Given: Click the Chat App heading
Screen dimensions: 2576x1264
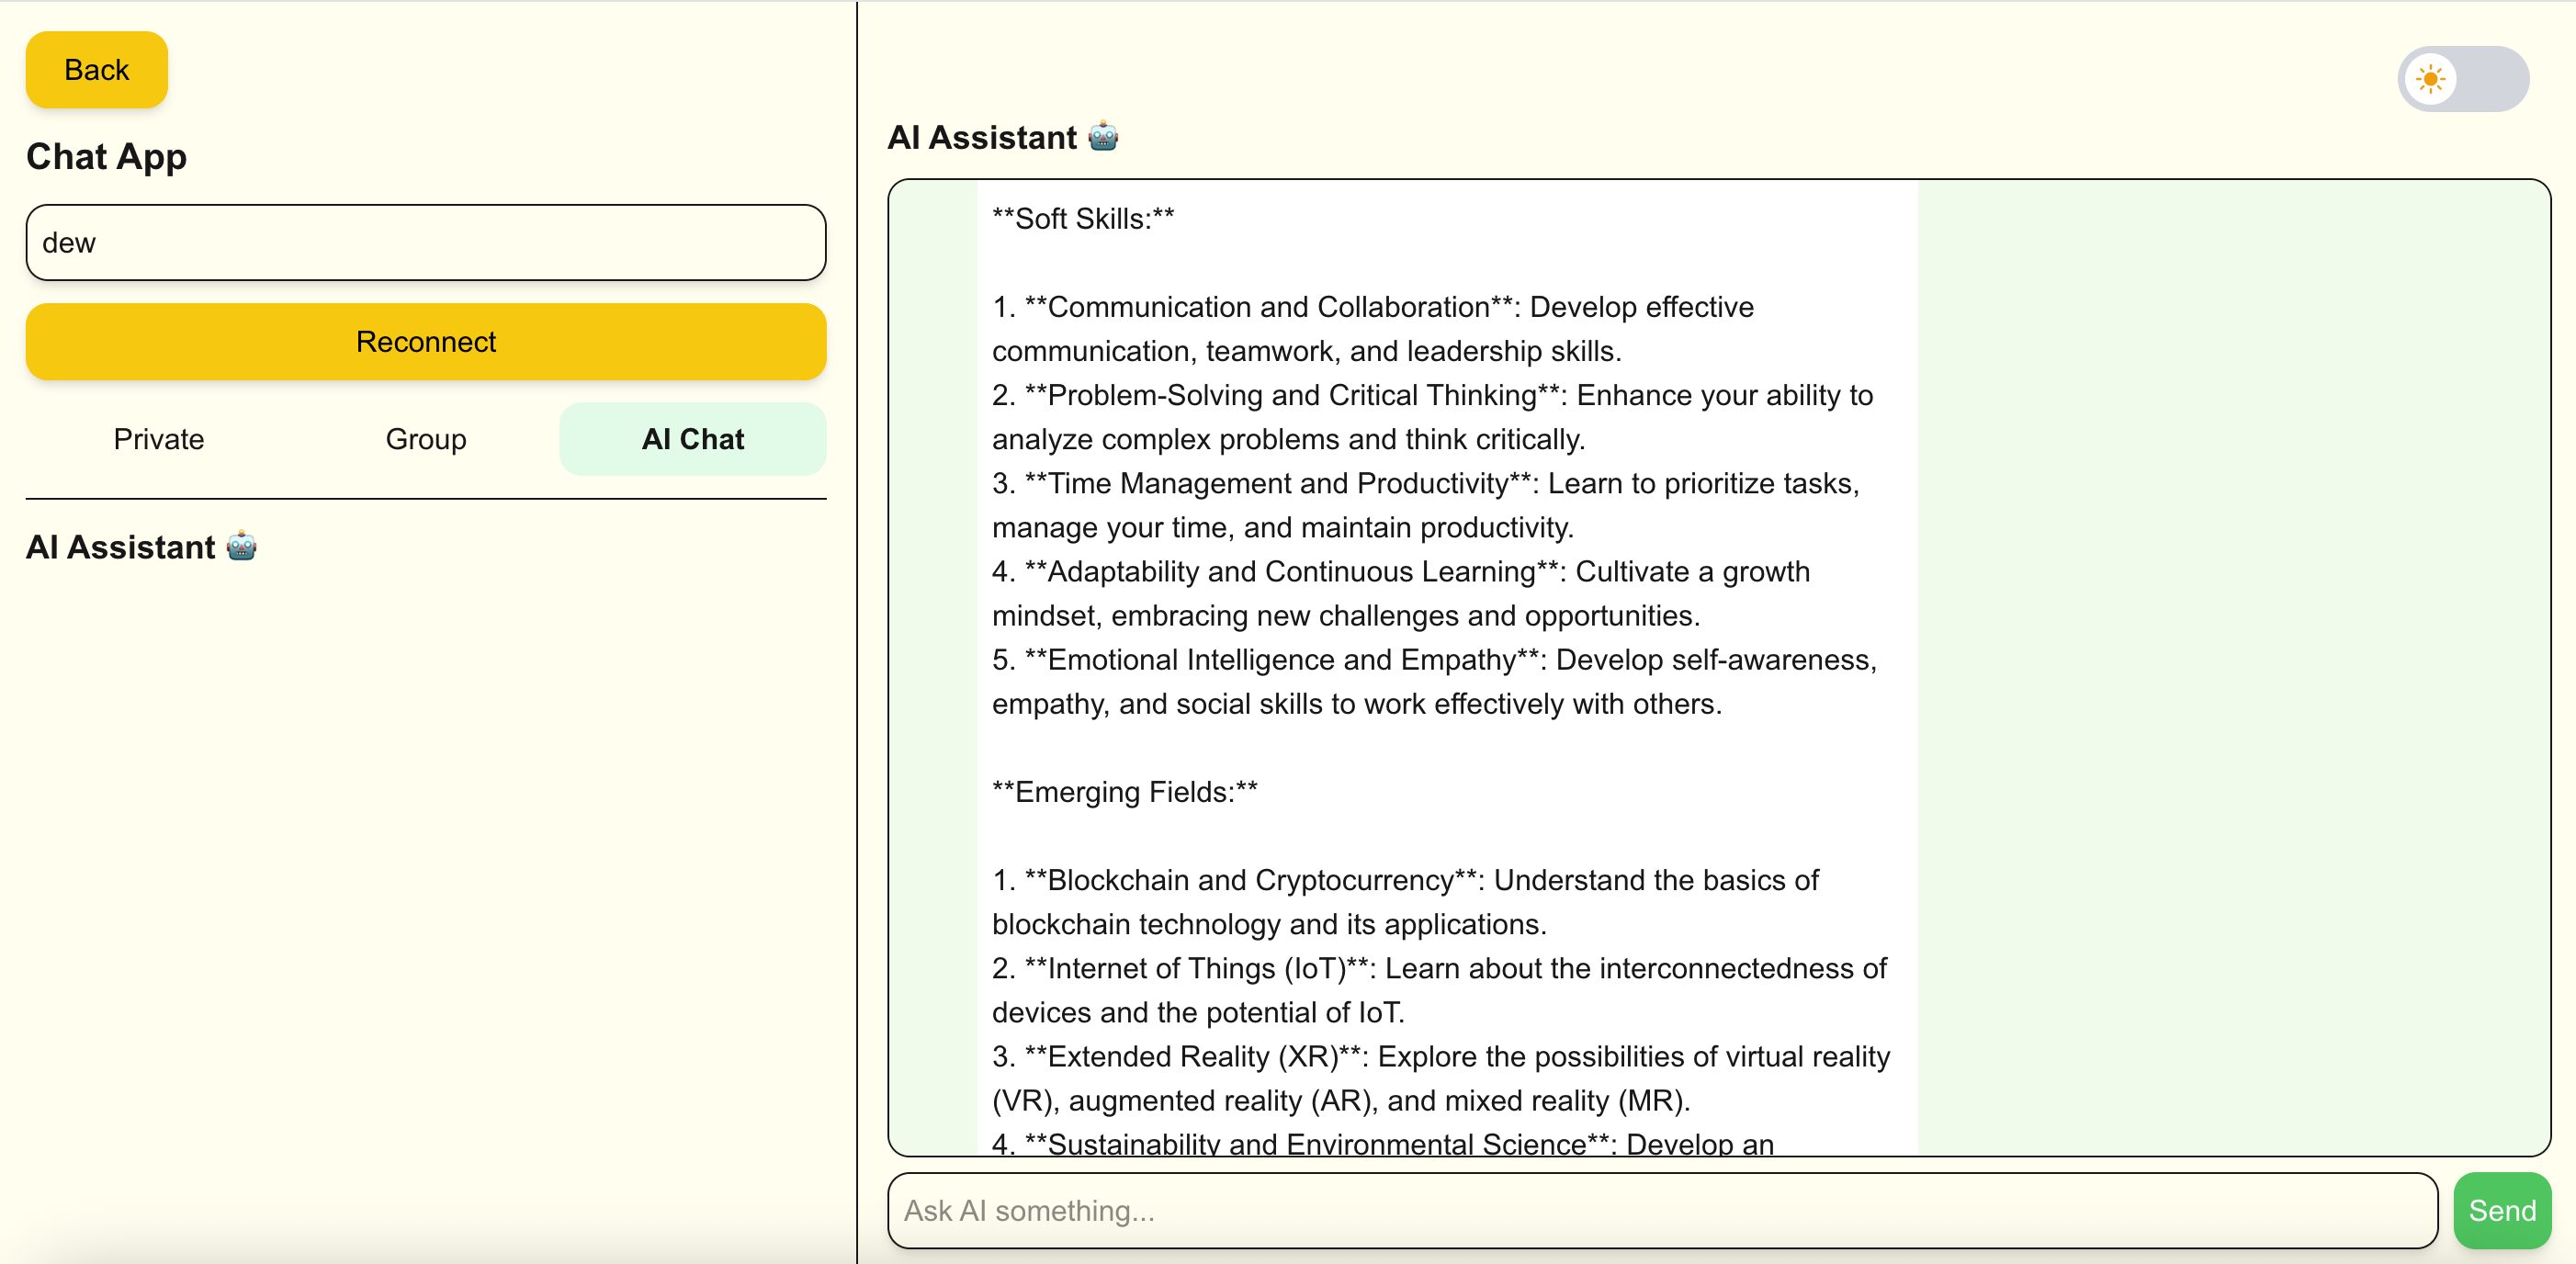Looking at the screenshot, I should 106,157.
